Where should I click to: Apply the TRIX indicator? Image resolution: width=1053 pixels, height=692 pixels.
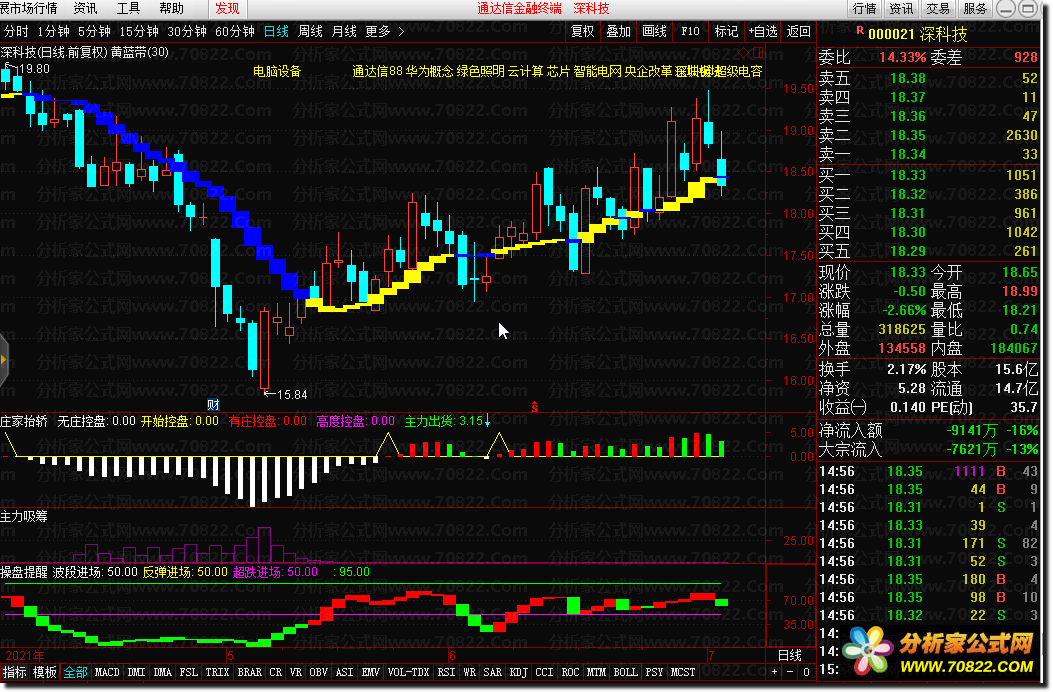218,673
